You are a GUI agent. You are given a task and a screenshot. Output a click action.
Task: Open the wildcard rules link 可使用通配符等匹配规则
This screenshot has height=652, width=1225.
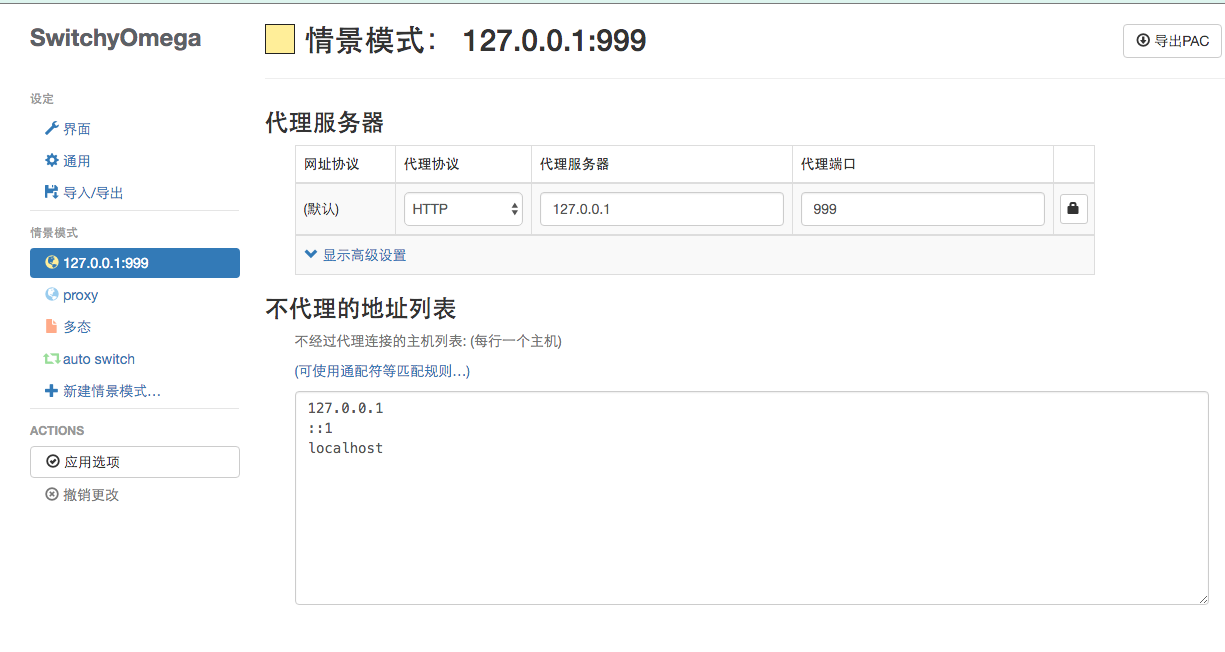[380, 371]
